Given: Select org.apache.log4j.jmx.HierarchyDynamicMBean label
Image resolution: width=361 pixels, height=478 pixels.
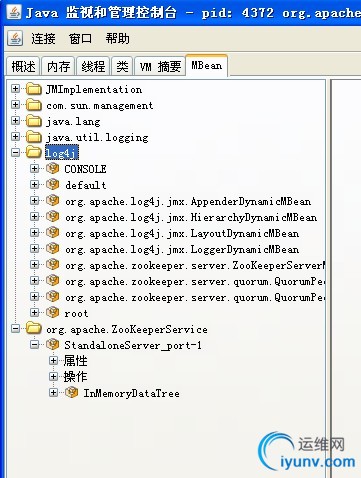Looking at the screenshot, I should click(x=191, y=217).
